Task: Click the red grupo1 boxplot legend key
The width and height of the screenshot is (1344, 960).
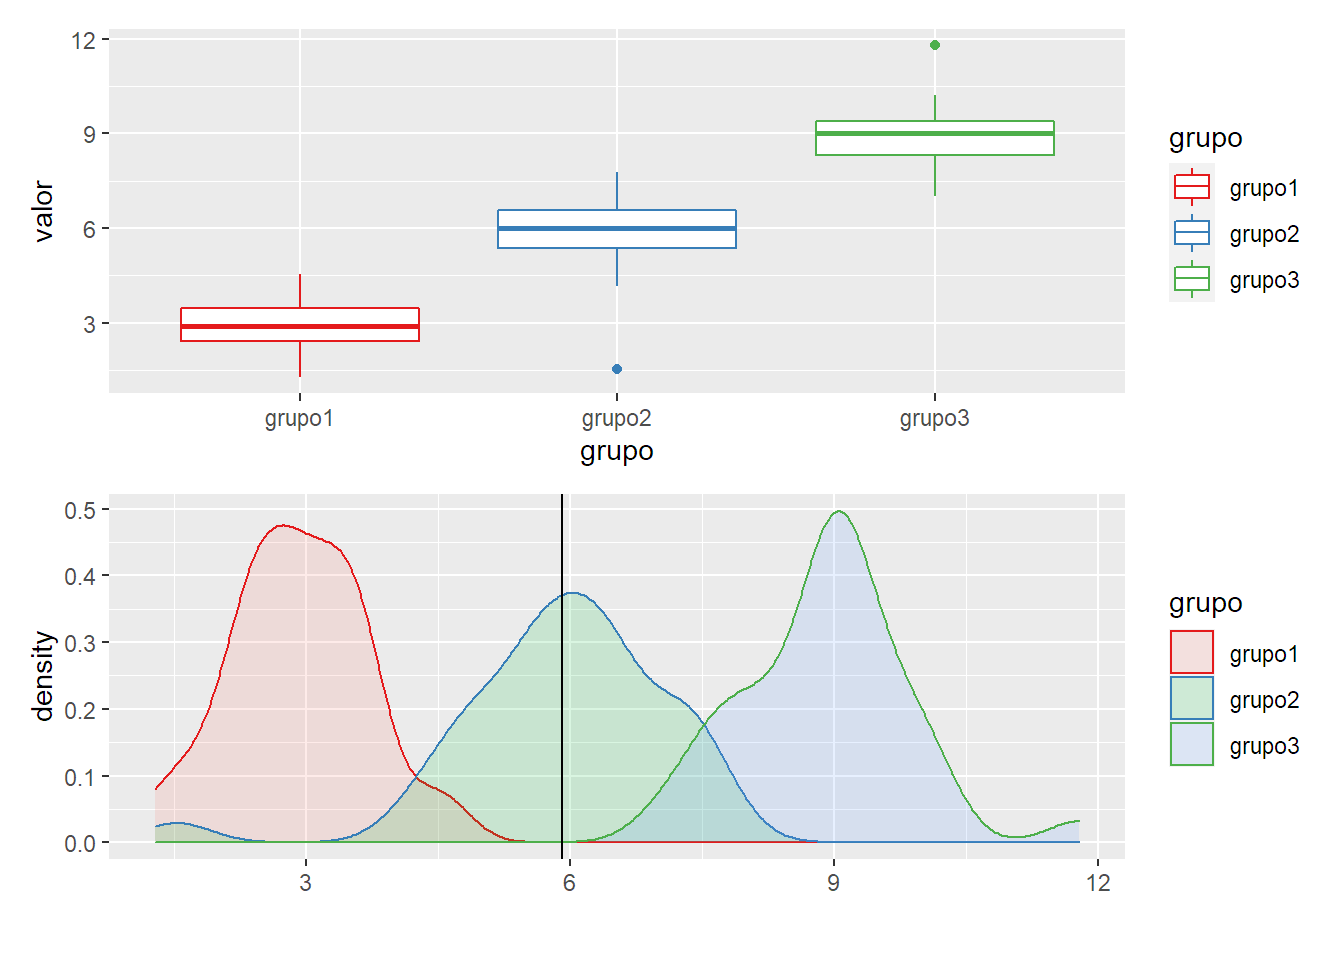Action: [1192, 187]
